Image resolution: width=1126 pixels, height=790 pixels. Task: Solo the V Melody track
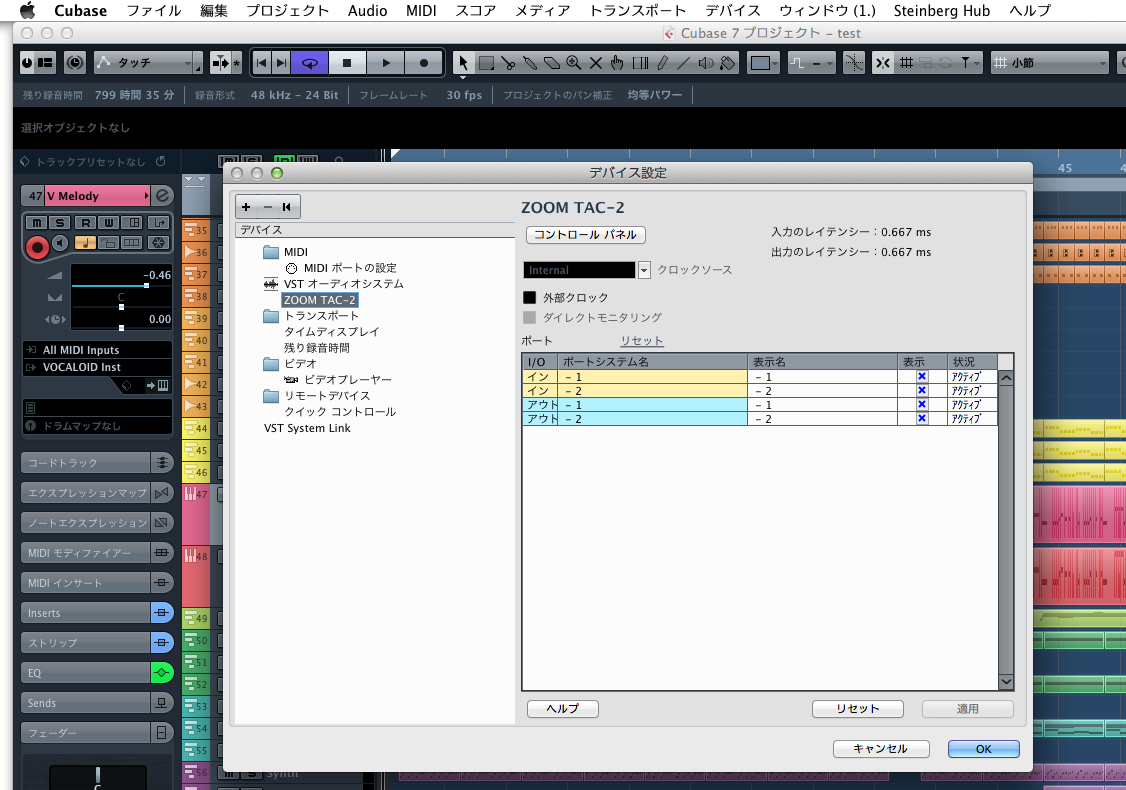pyautogui.click(x=60, y=223)
